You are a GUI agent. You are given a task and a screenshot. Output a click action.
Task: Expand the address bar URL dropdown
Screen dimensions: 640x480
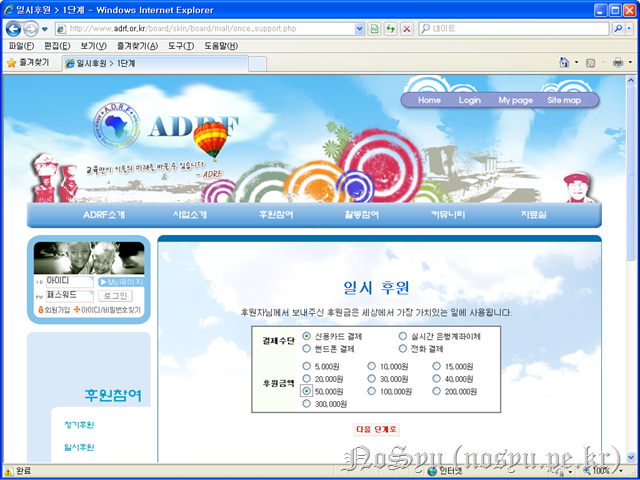pyautogui.click(x=360, y=29)
